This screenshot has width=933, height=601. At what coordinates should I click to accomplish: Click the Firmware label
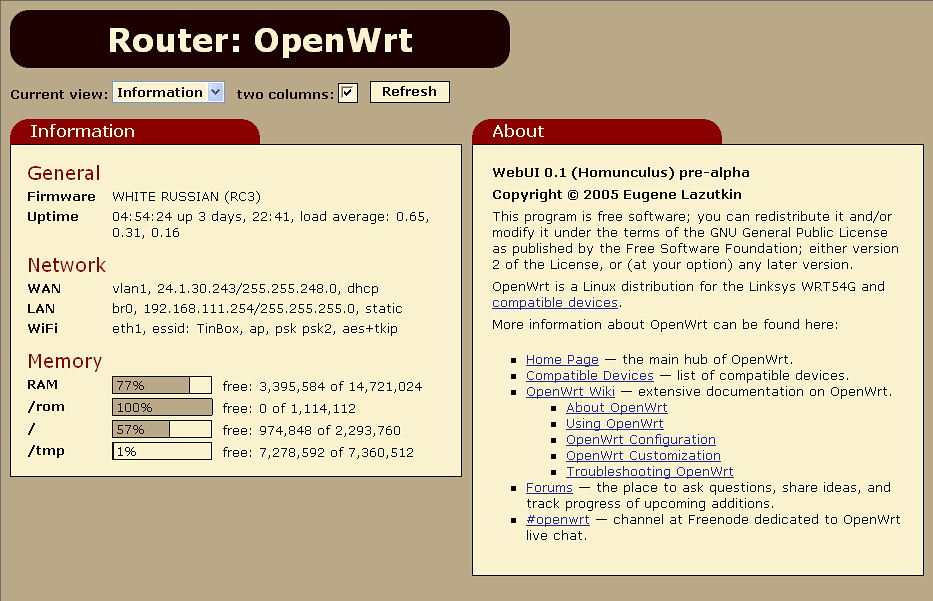pos(61,196)
